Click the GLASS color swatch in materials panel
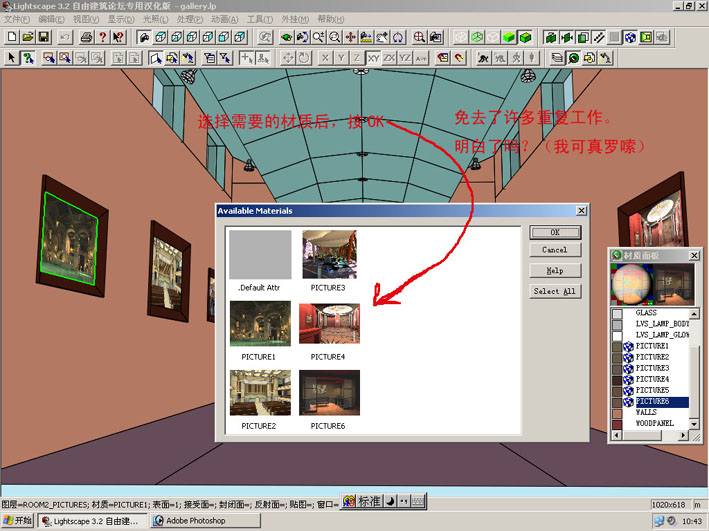 pyautogui.click(x=617, y=313)
